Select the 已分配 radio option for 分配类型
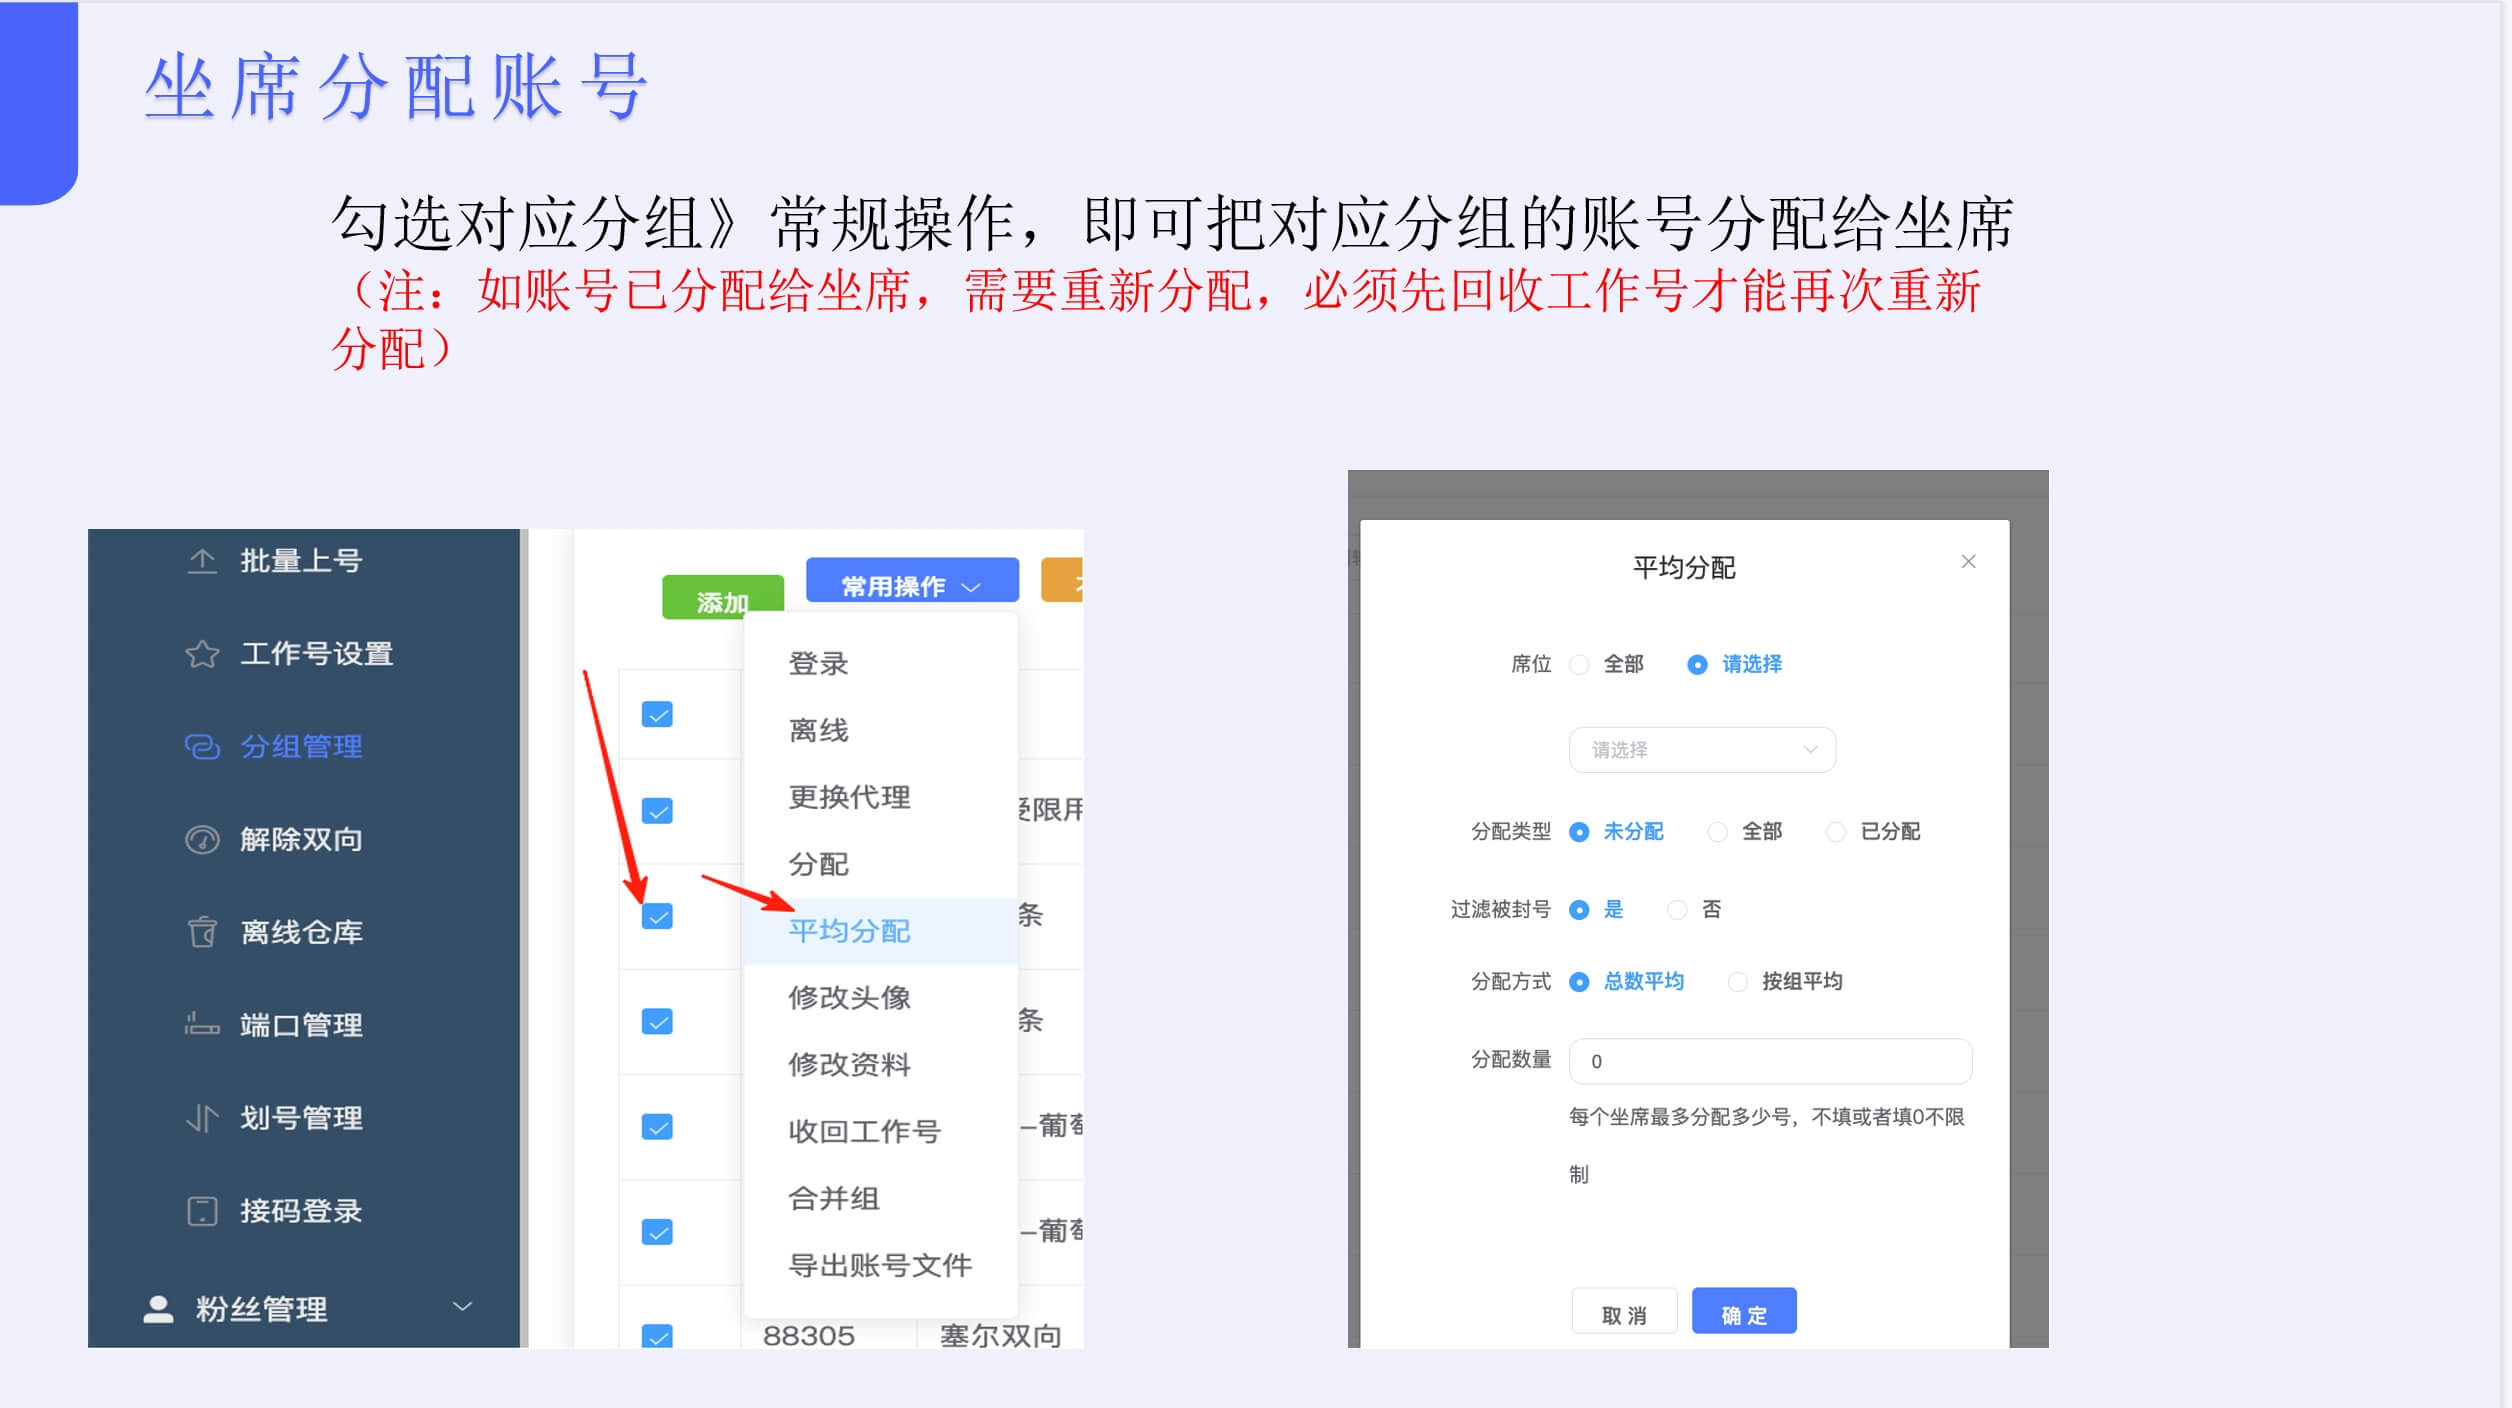2512x1408 pixels. [1836, 831]
